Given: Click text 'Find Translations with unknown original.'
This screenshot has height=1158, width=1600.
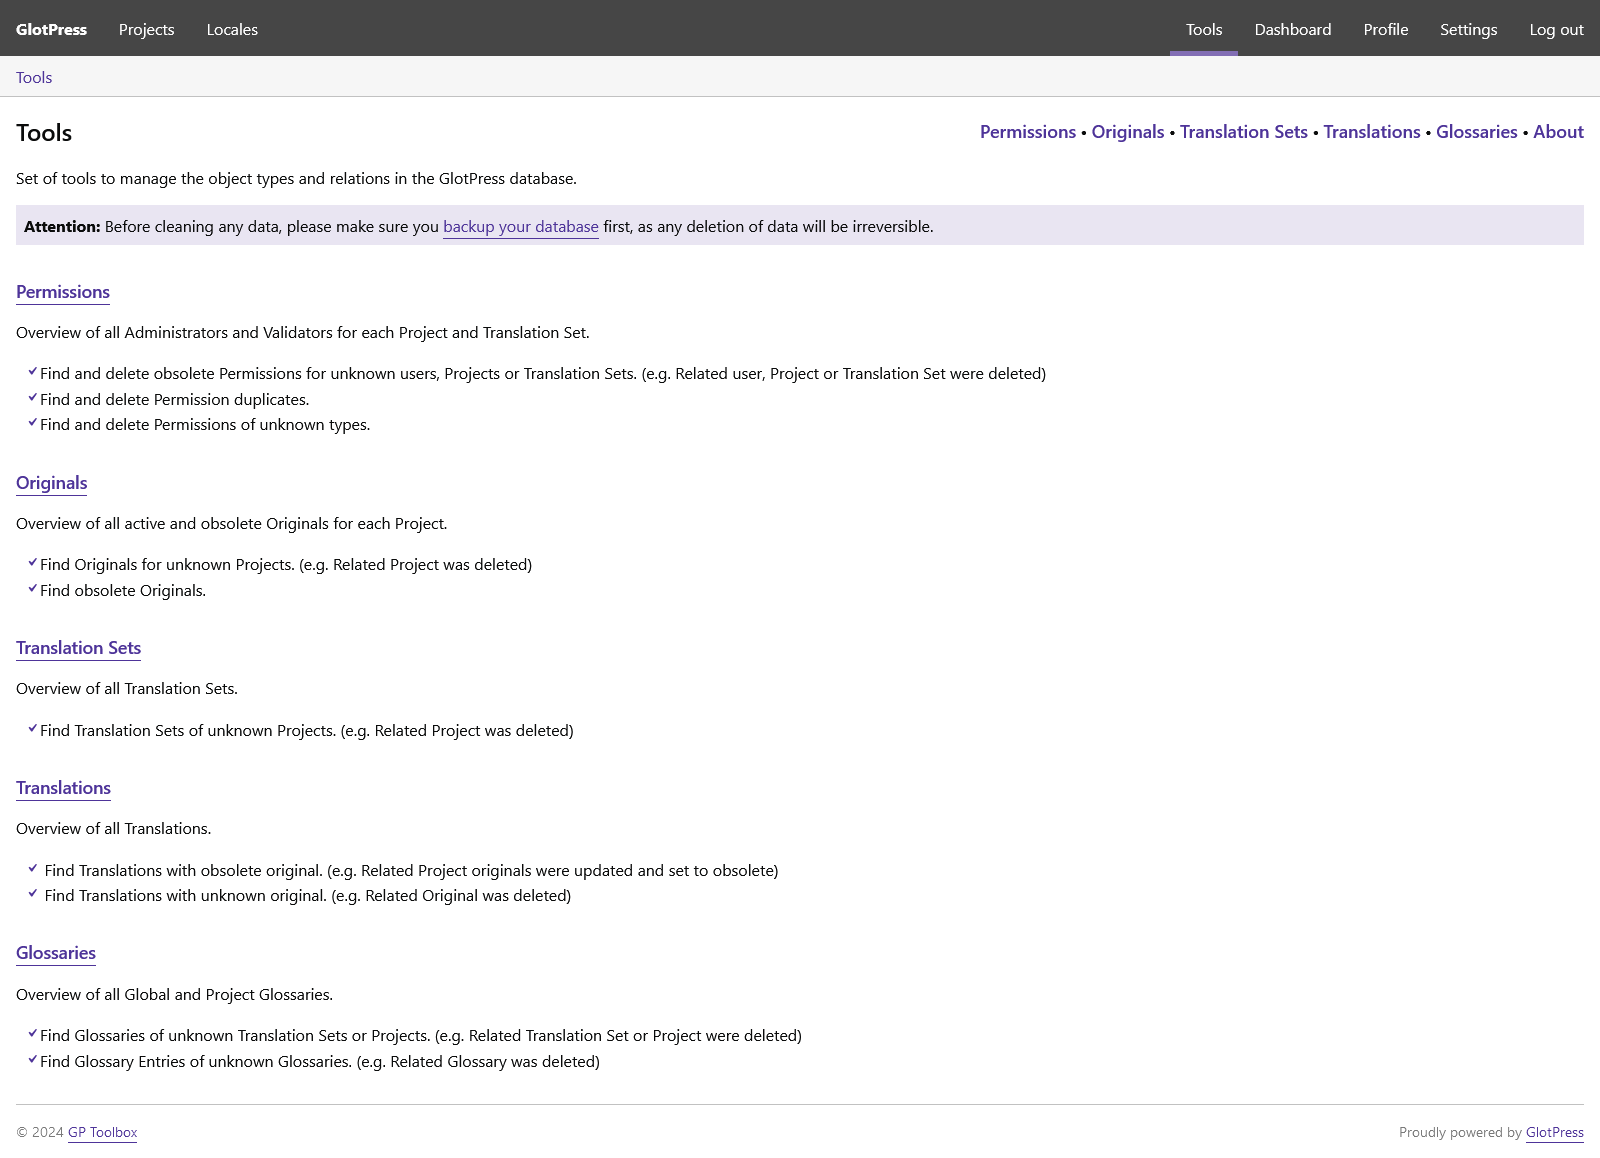Looking at the screenshot, I should (x=186, y=895).
